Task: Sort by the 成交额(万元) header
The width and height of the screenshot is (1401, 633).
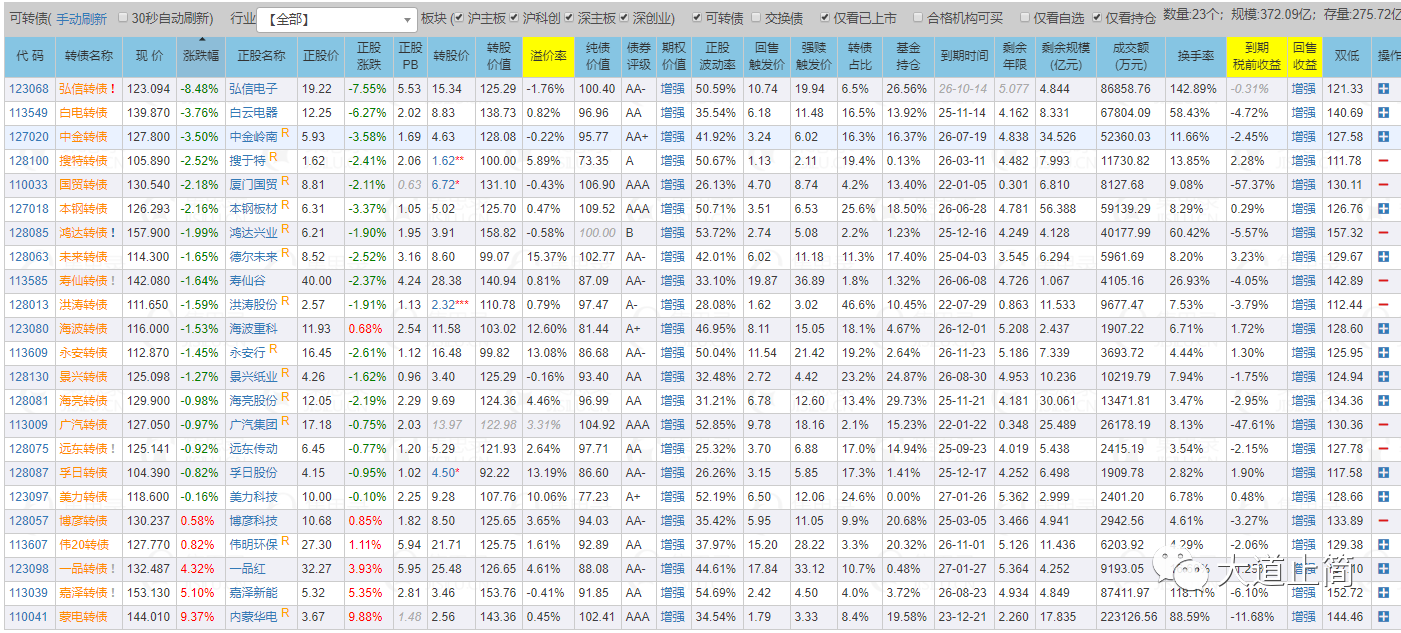Action: coord(1130,57)
